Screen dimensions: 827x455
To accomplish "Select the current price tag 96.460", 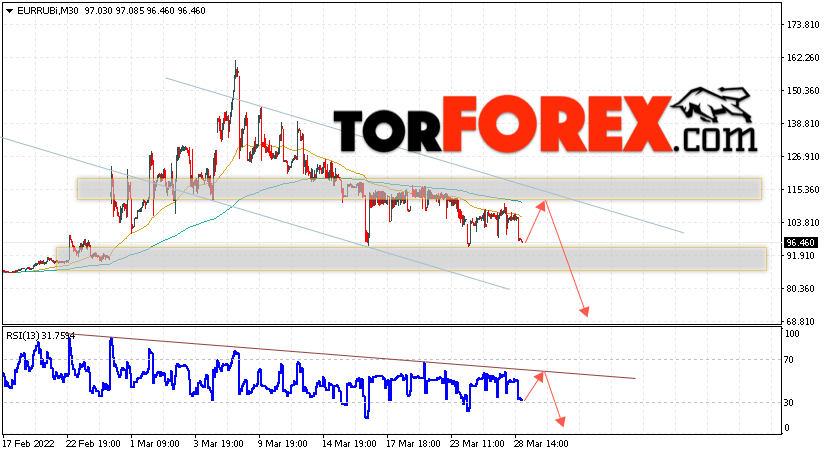I will (x=800, y=243).
